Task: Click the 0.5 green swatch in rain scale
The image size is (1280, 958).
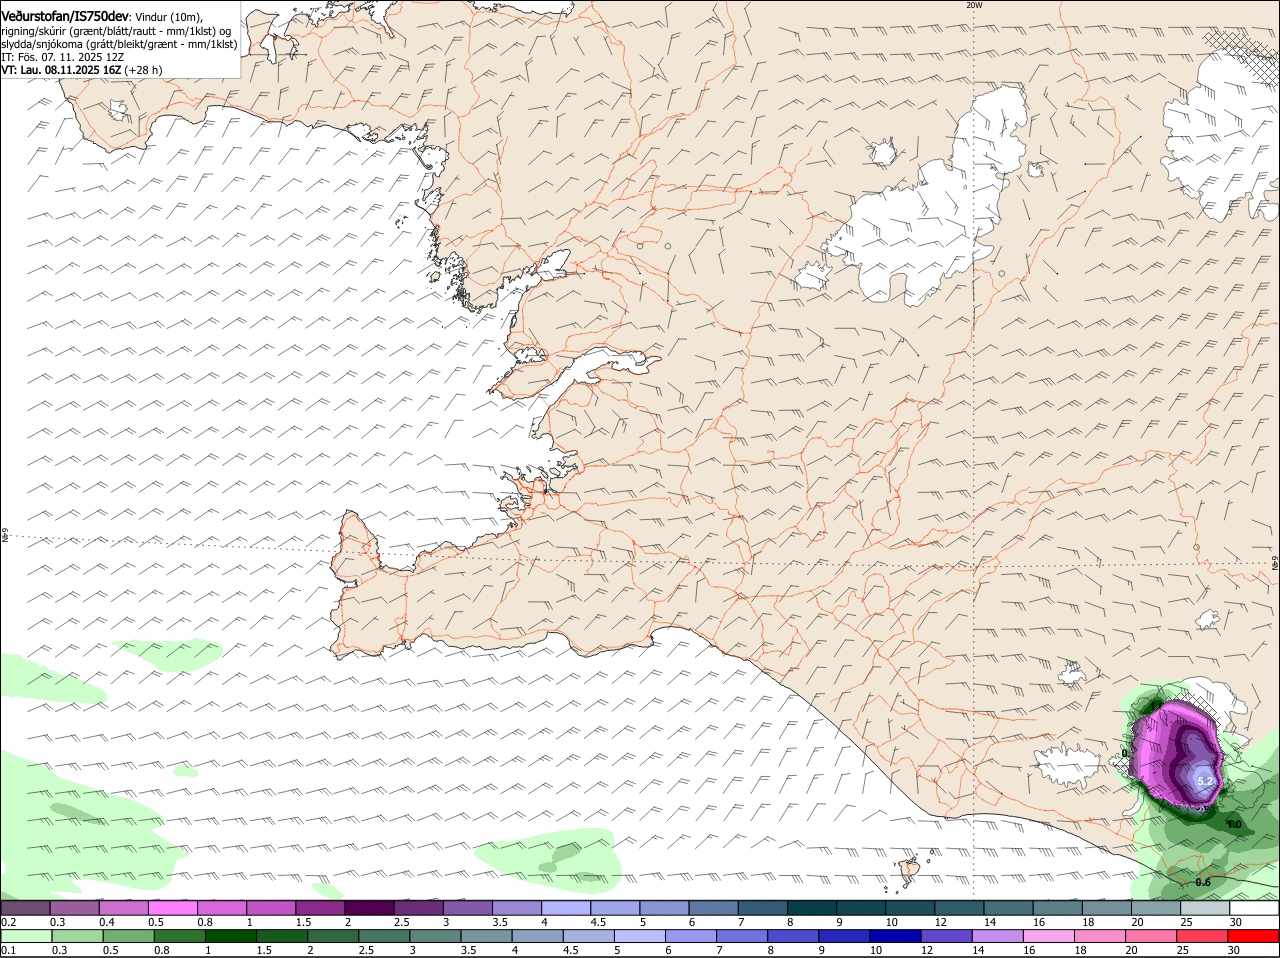Action: 127,936
